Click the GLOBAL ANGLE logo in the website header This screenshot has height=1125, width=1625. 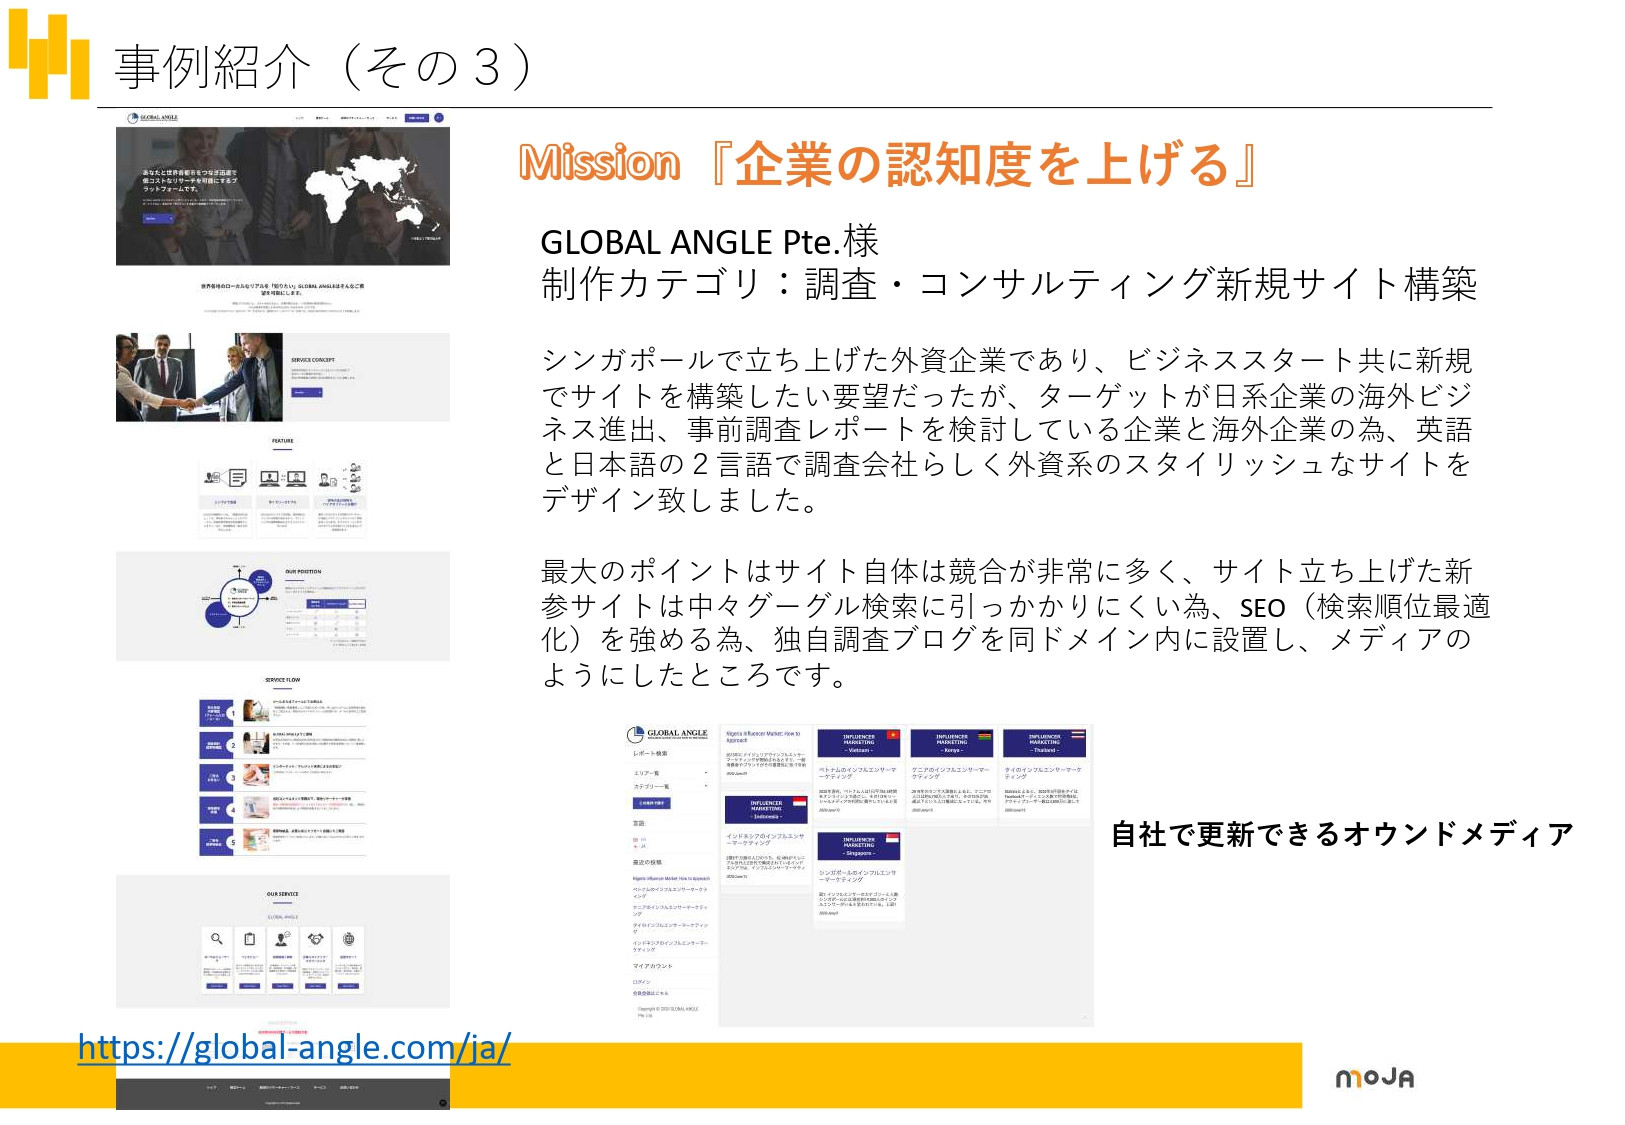click(154, 118)
